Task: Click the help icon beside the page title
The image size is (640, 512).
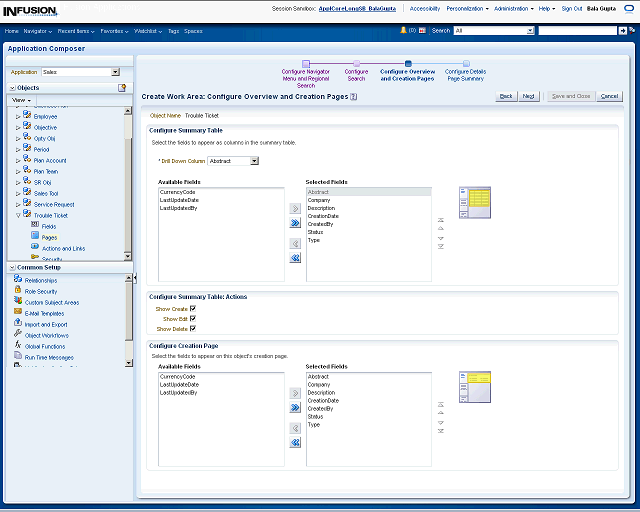Action: pyautogui.click(x=354, y=96)
